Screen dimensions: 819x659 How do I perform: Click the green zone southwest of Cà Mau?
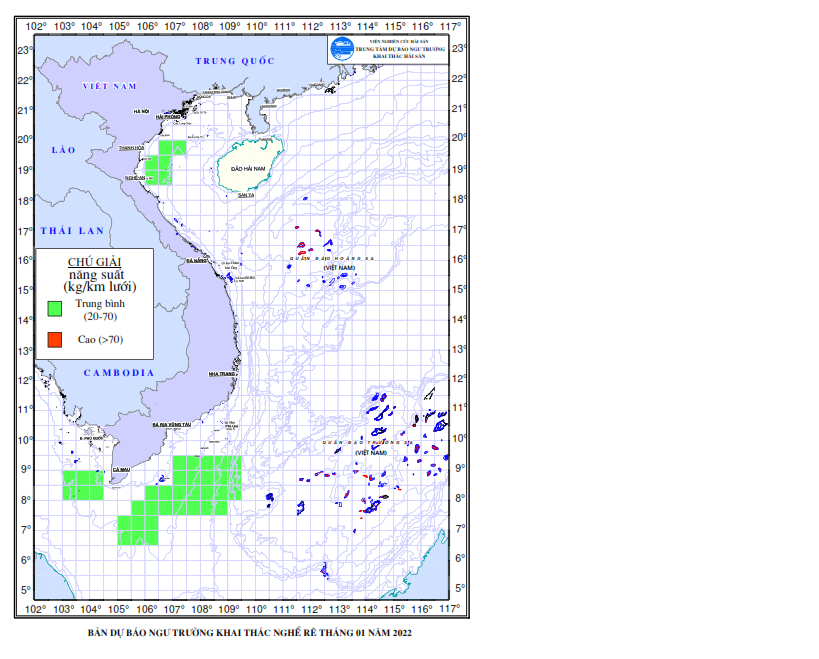point(83,486)
